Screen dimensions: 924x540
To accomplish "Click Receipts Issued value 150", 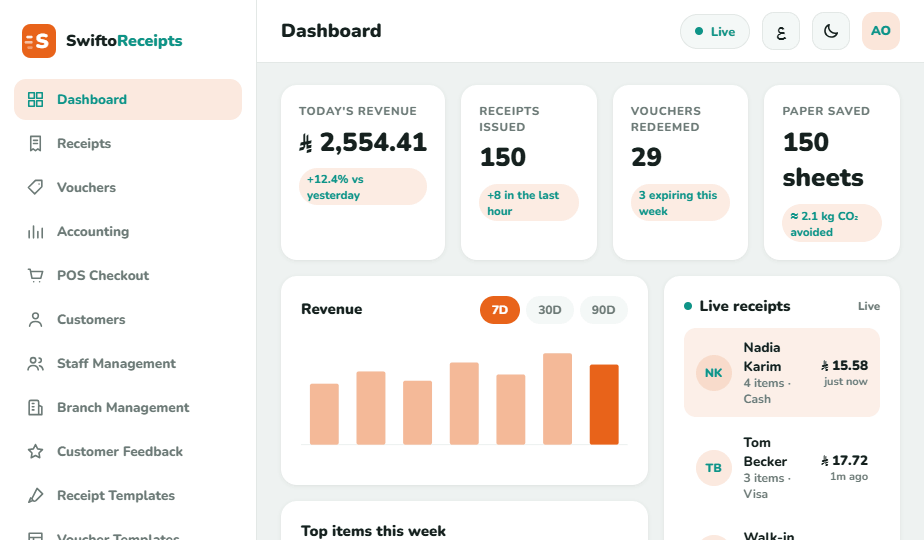I will point(503,157).
